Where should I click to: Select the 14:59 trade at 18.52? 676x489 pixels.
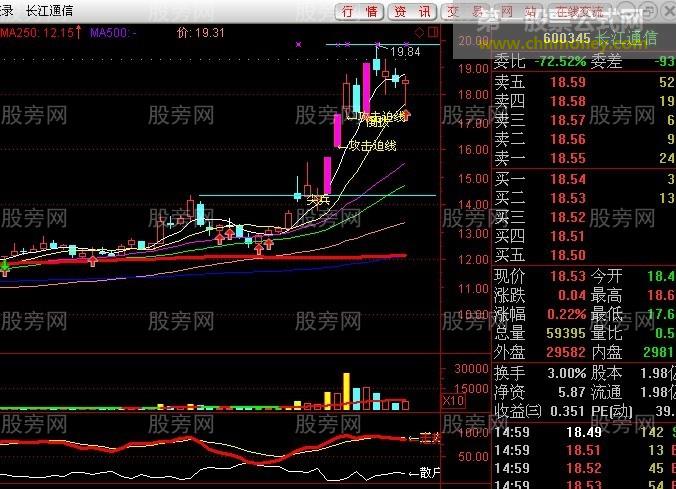[584, 468]
